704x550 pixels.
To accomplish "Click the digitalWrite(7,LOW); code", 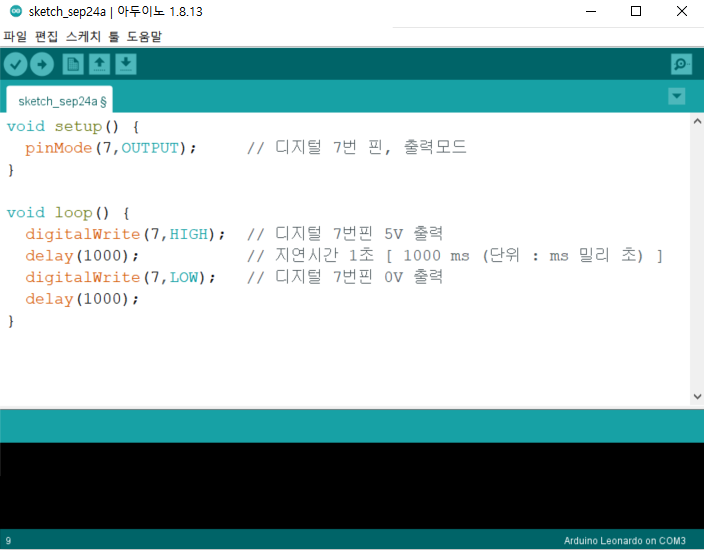I will click(x=120, y=277).
